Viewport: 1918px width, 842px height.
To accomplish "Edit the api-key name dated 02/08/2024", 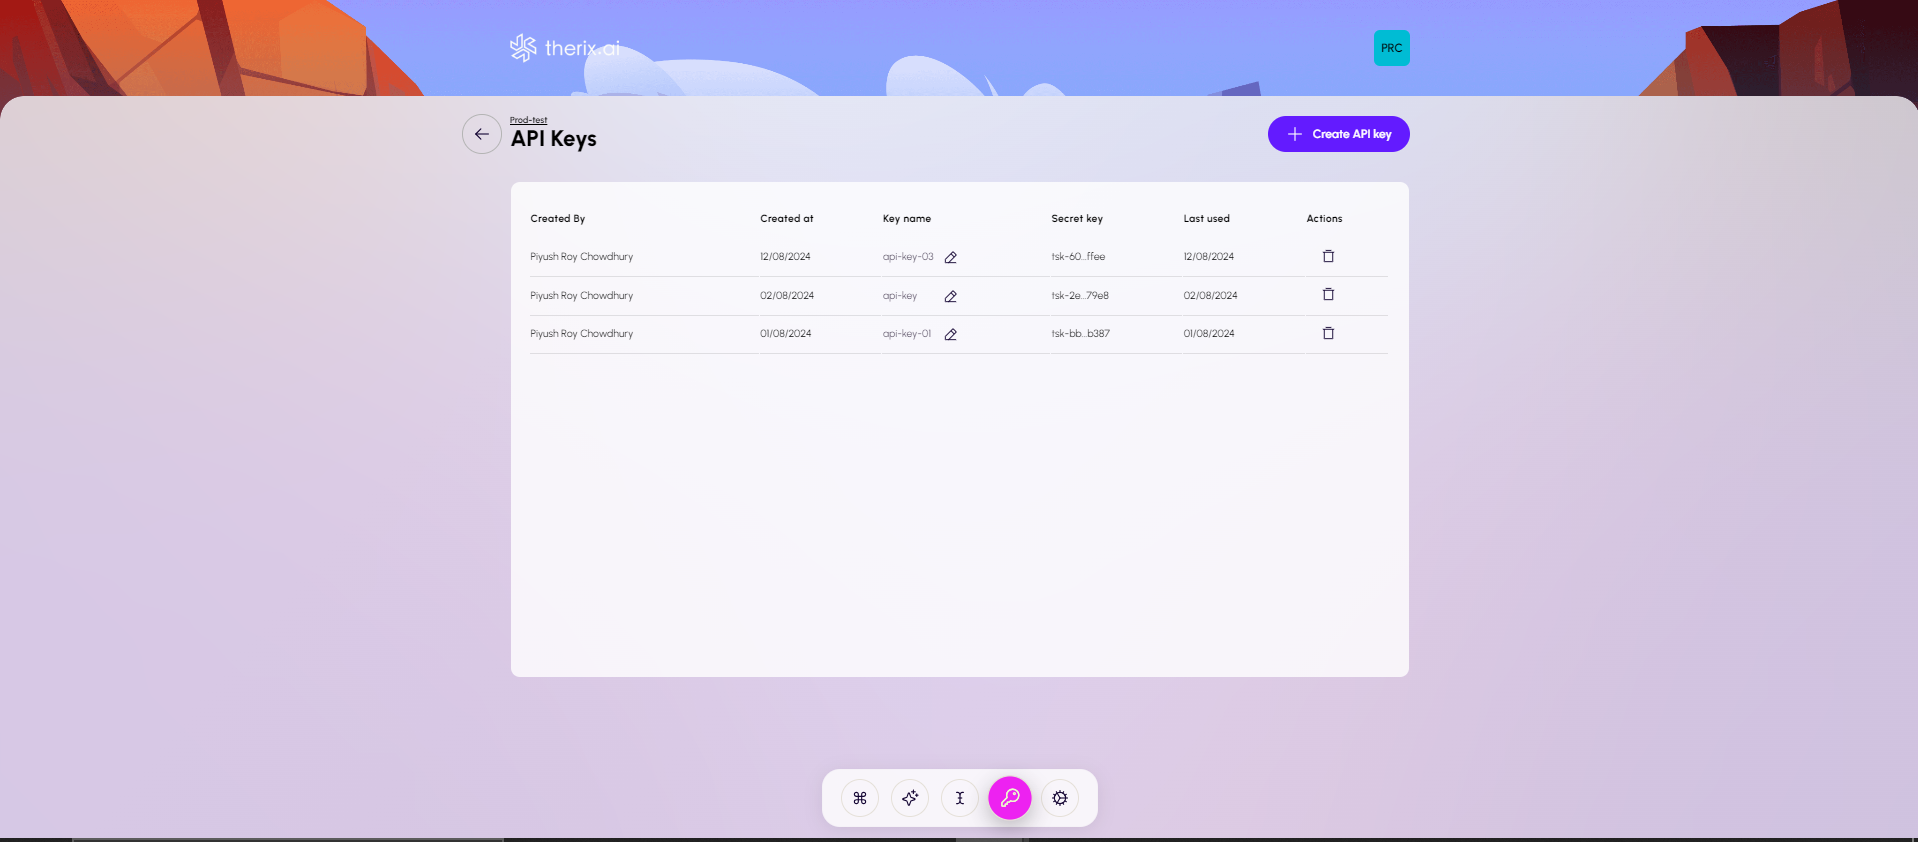I will tap(951, 296).
